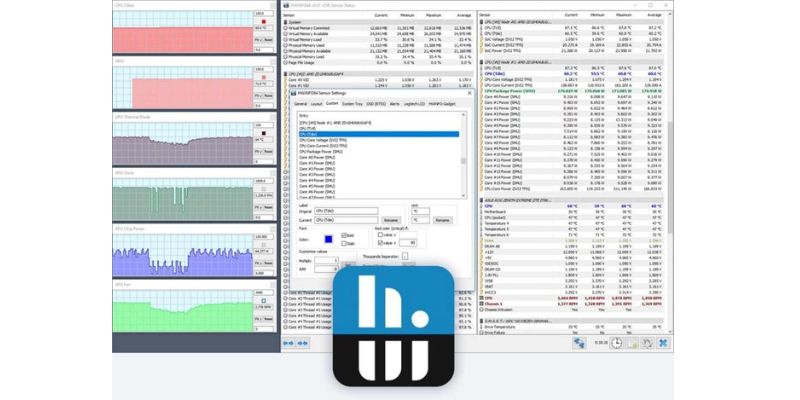Click Reset button on GPU Fan graph
The image size is (800, 400).
coord(268,319)
